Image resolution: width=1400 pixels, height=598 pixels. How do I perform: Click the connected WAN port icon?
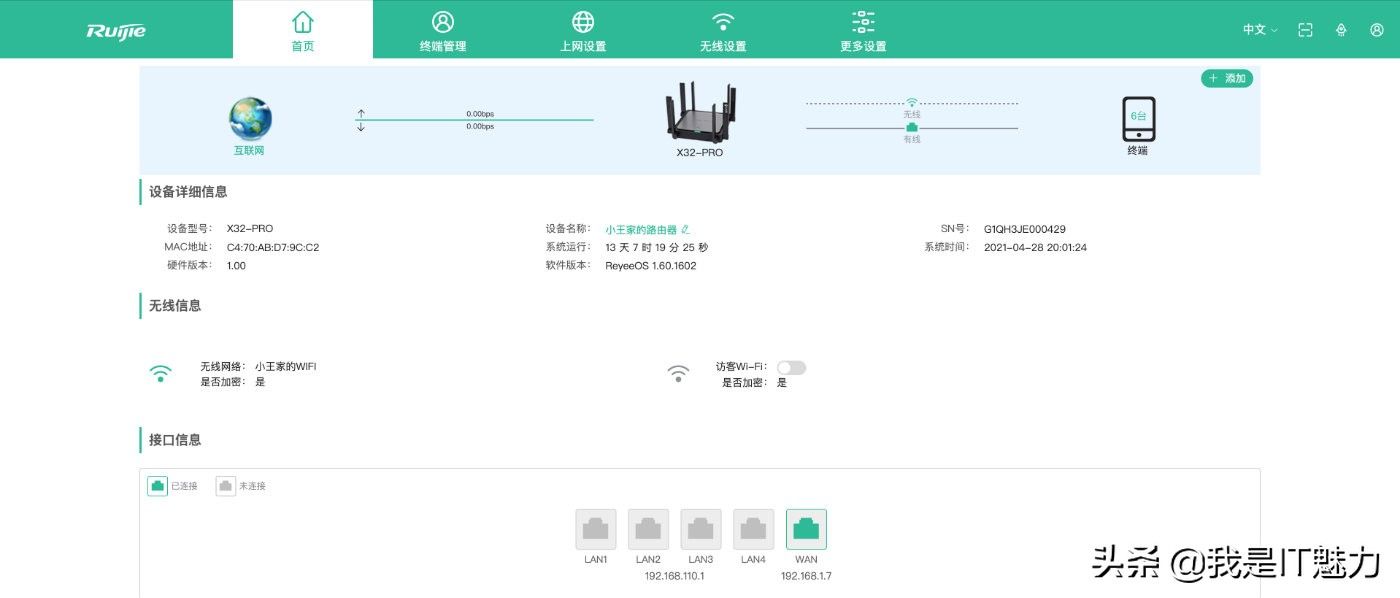pos(806,529)
